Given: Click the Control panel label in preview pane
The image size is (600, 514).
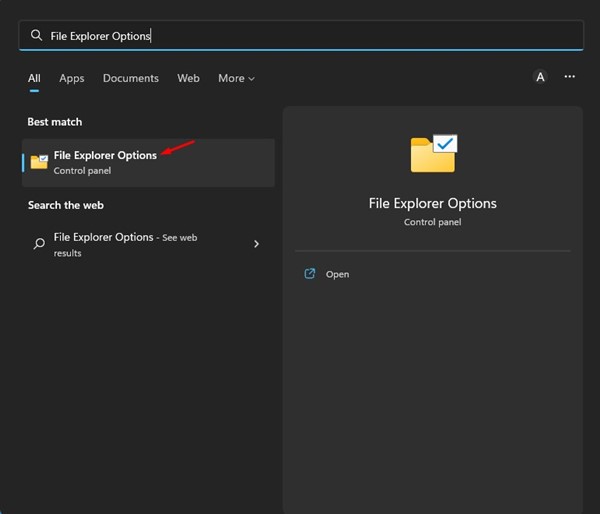Looking at the screenshot, I should [432, 222].
